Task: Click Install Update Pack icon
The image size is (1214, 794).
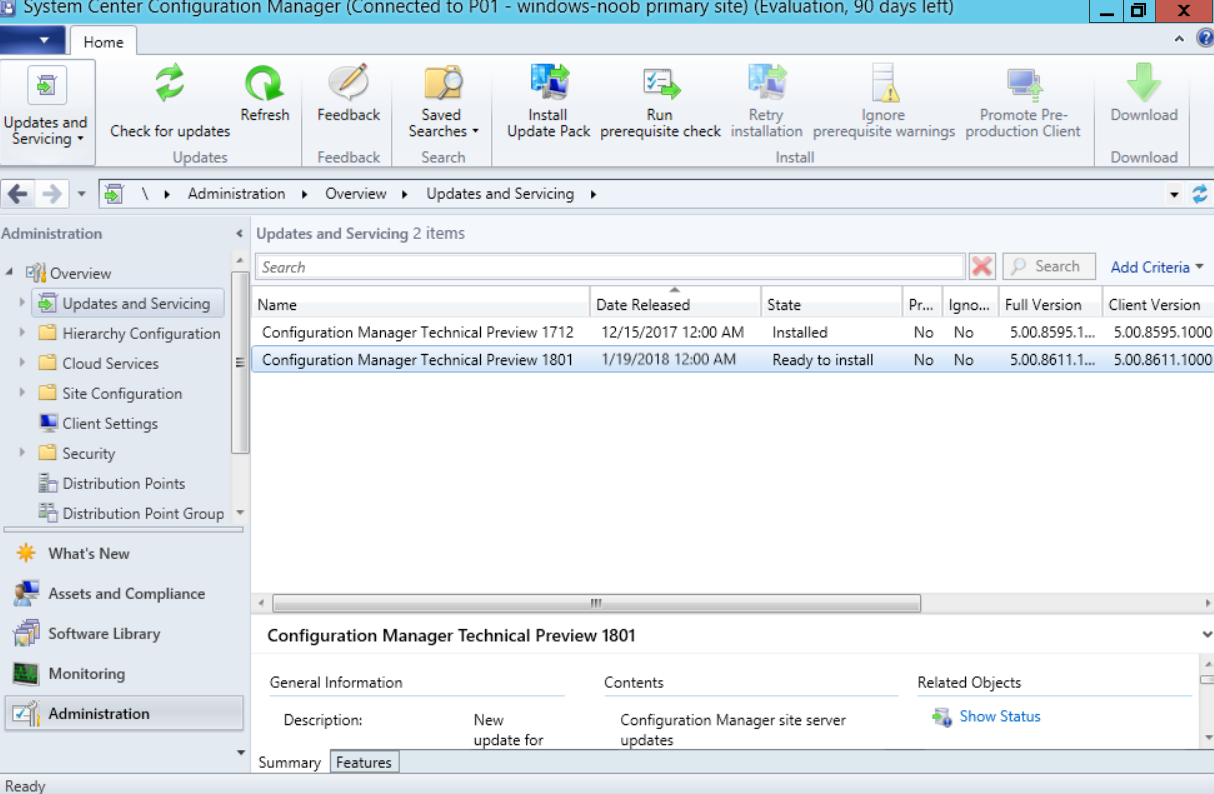Action: pos(548,84)
